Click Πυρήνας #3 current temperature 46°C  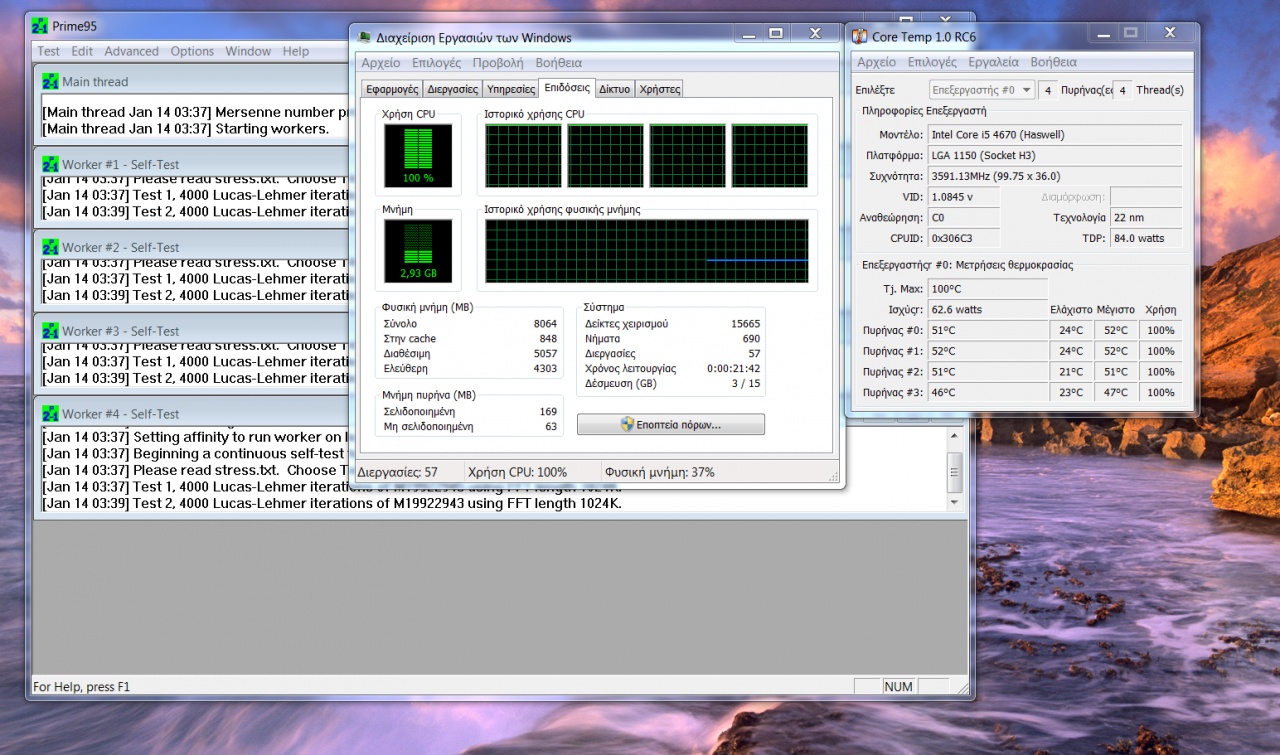(988, 393)
